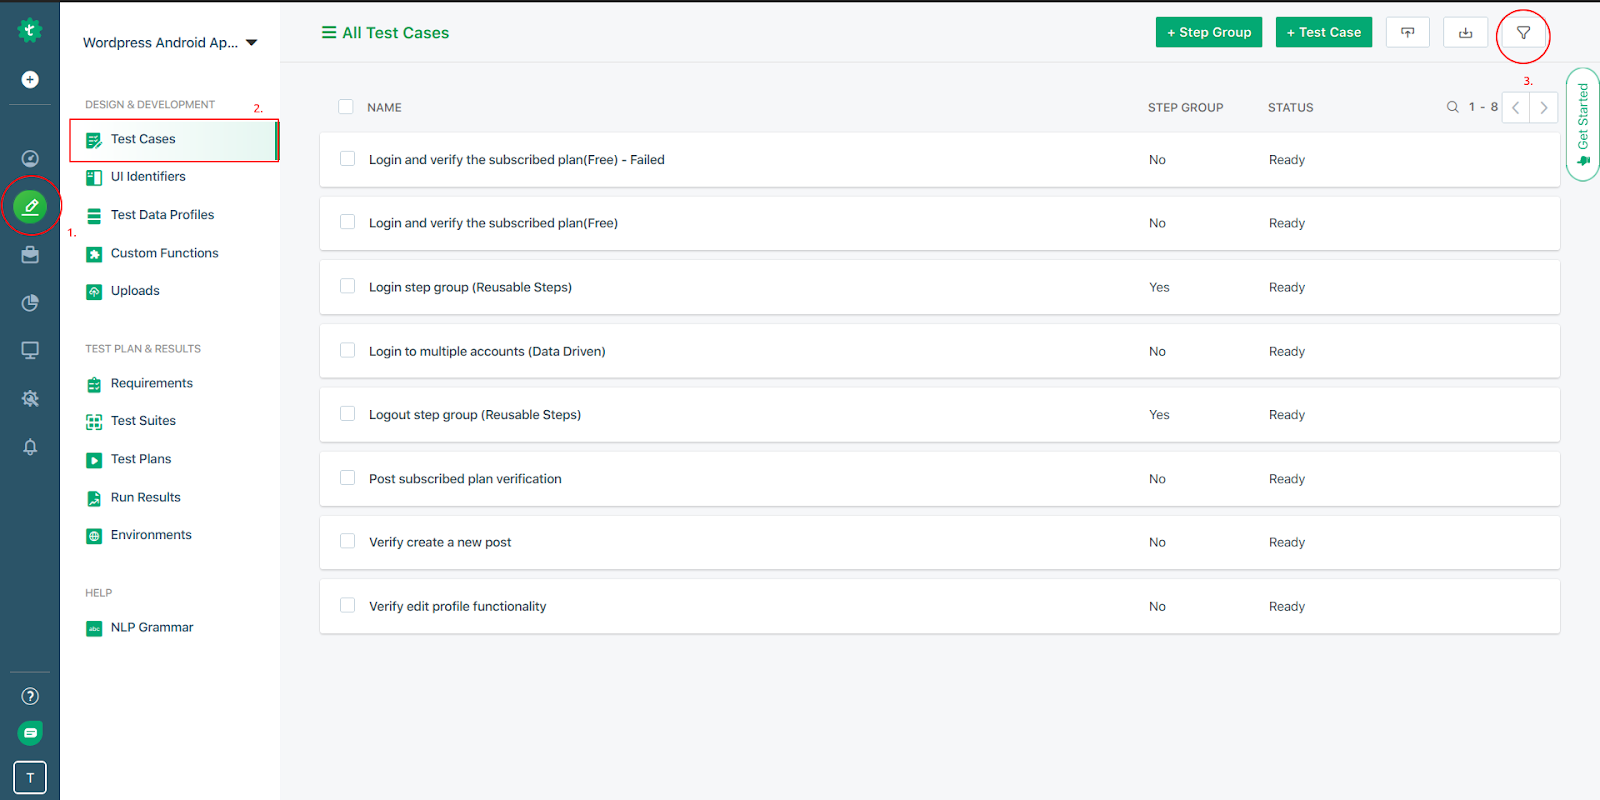Viewport: 1600px width, 800px height.
Task: Go to the next page arrow
Action: pos(1544,107)
